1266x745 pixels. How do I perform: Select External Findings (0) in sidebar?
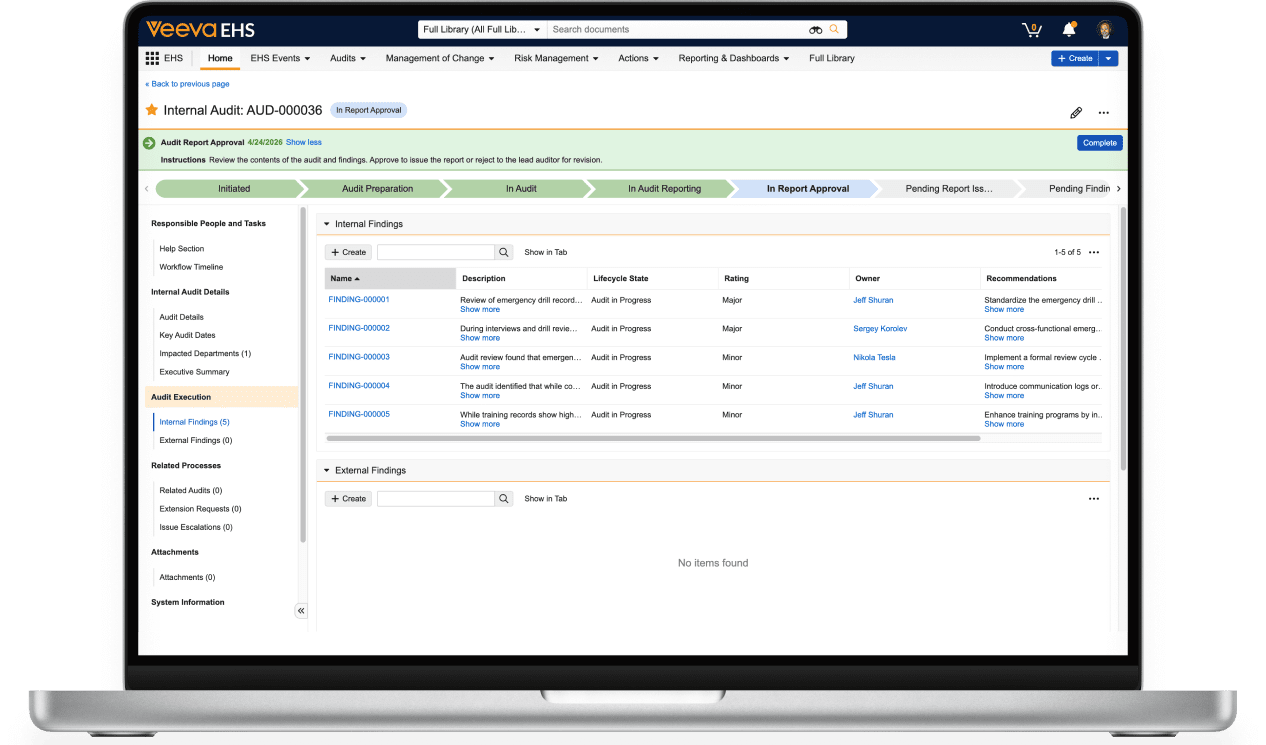click(196, 440)
